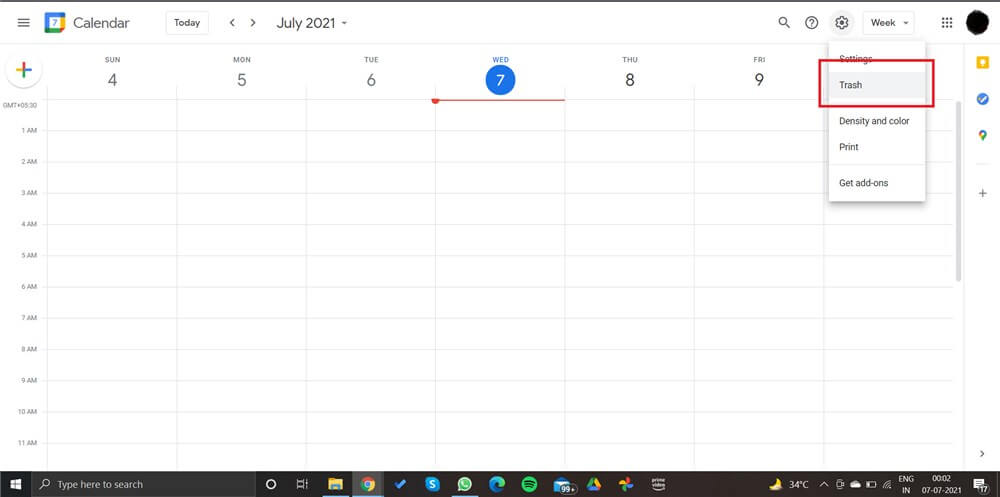
Task: Open Google Maps in side panel
Action: click(x=982, y=136)
